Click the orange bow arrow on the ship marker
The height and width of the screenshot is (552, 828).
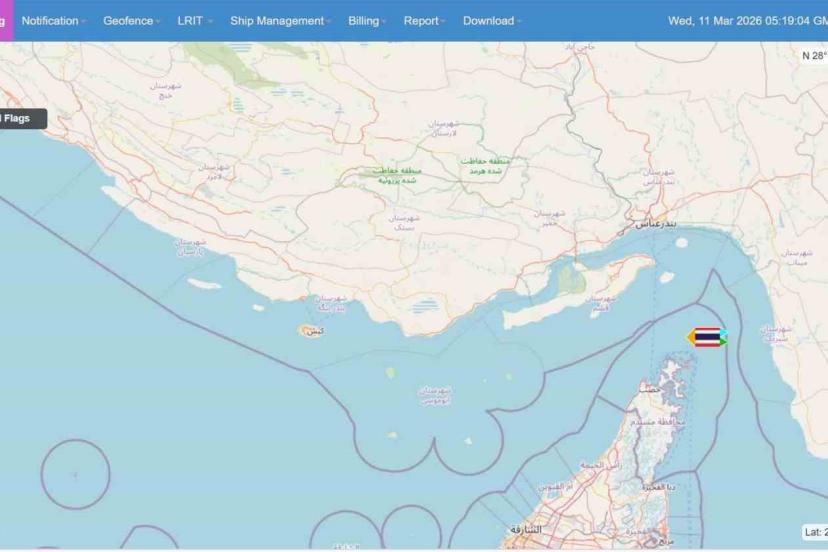[x=690, y=338]
